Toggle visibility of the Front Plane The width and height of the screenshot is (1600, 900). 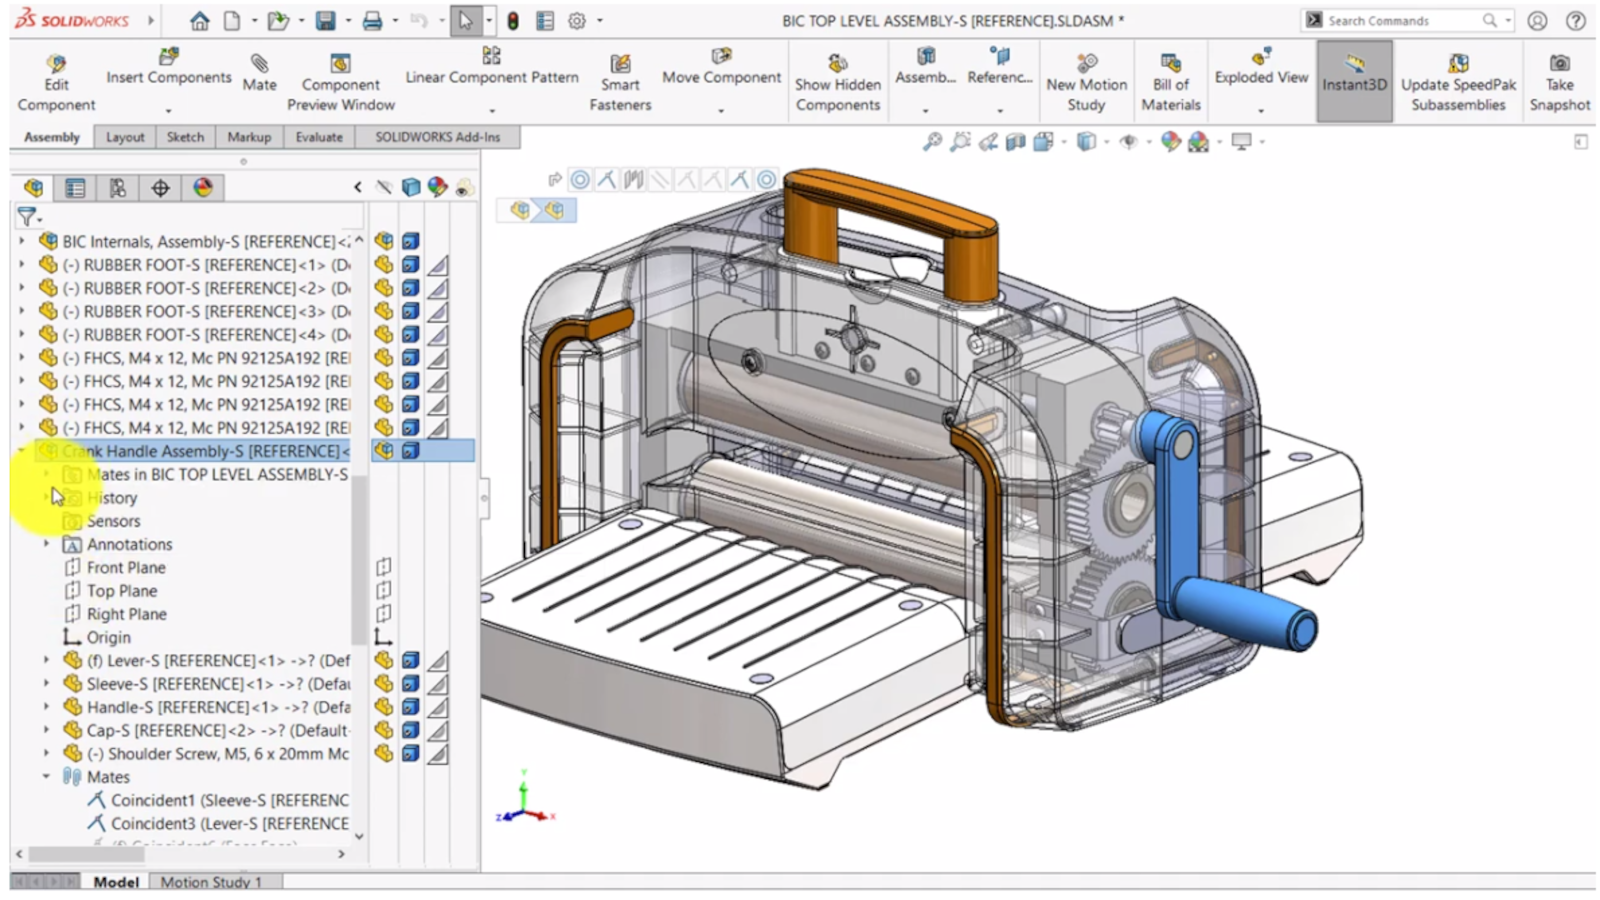[383, 568]
